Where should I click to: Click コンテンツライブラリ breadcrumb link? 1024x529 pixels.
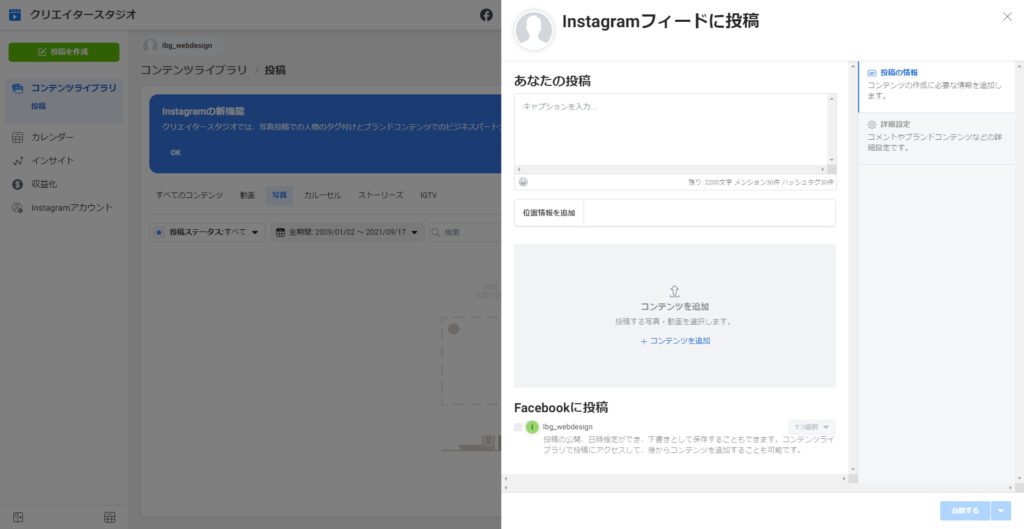coord(194,70)
